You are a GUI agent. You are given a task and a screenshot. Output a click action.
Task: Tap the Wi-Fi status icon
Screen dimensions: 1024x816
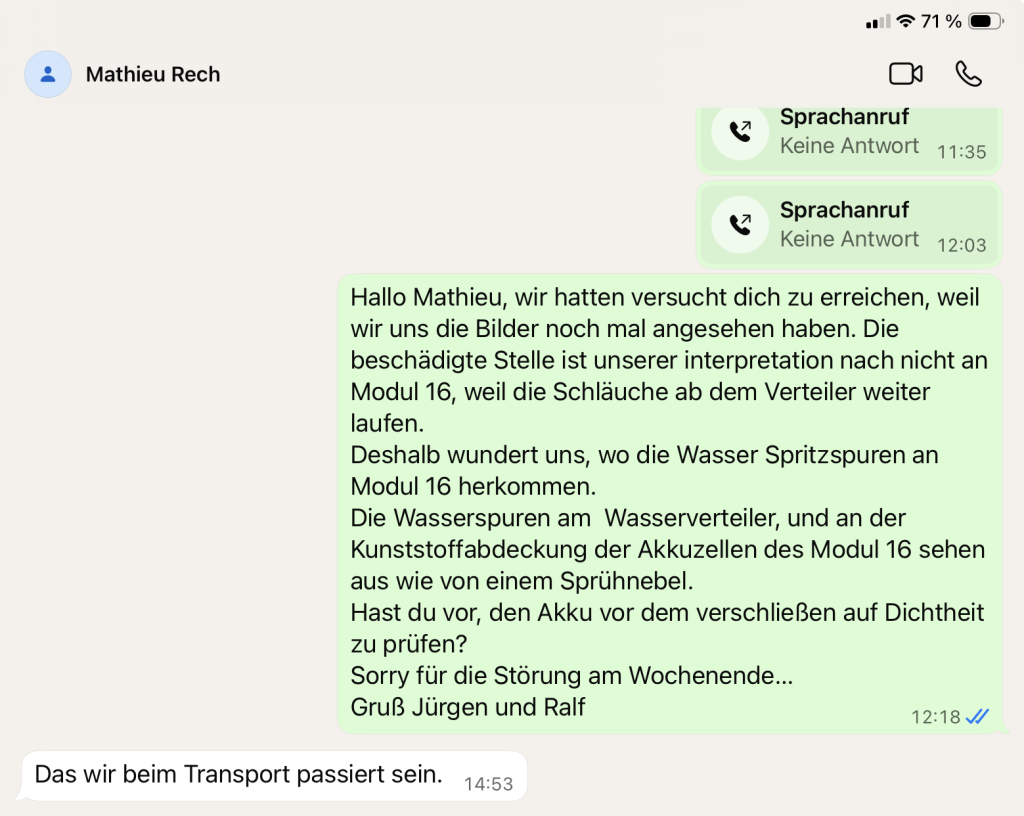[906, 21]
